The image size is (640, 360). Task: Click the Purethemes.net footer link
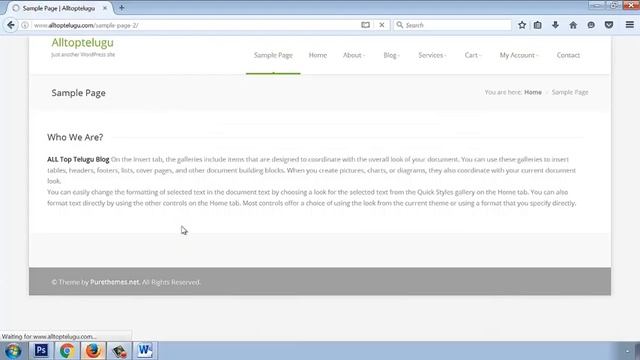[115, 282]
